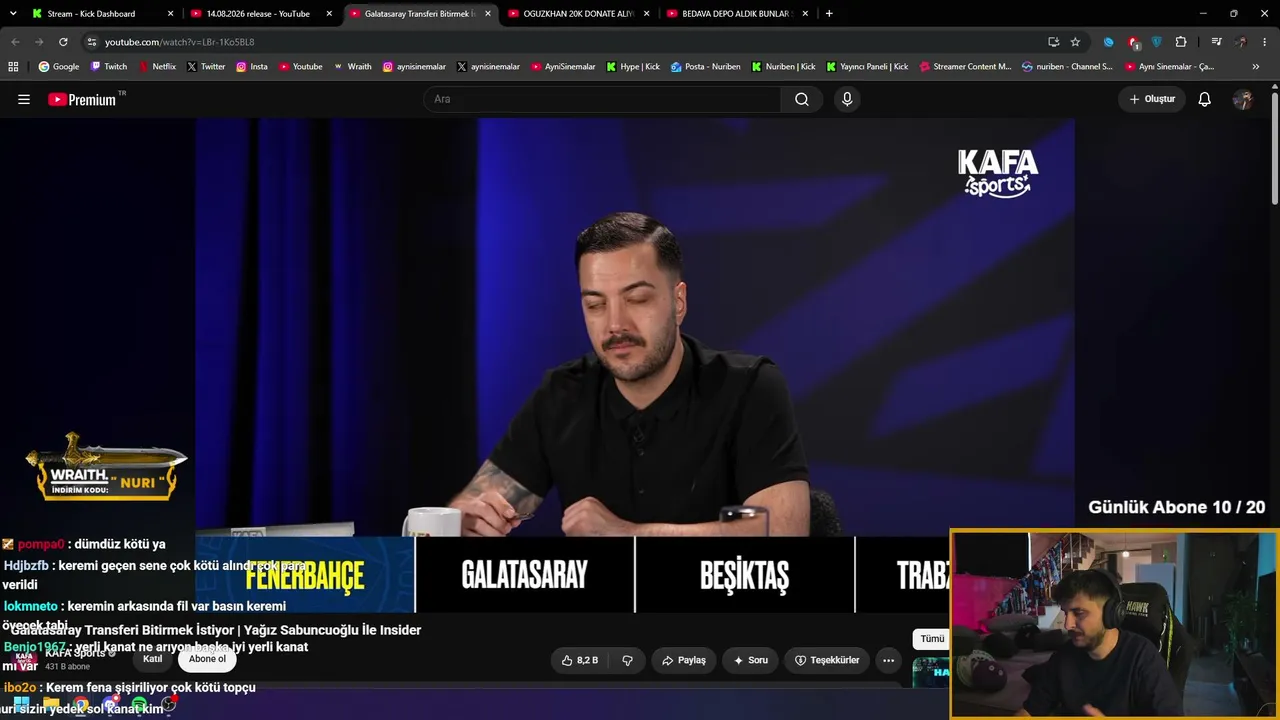
Task: Open the Twitter bookmark
Action: 206,67
